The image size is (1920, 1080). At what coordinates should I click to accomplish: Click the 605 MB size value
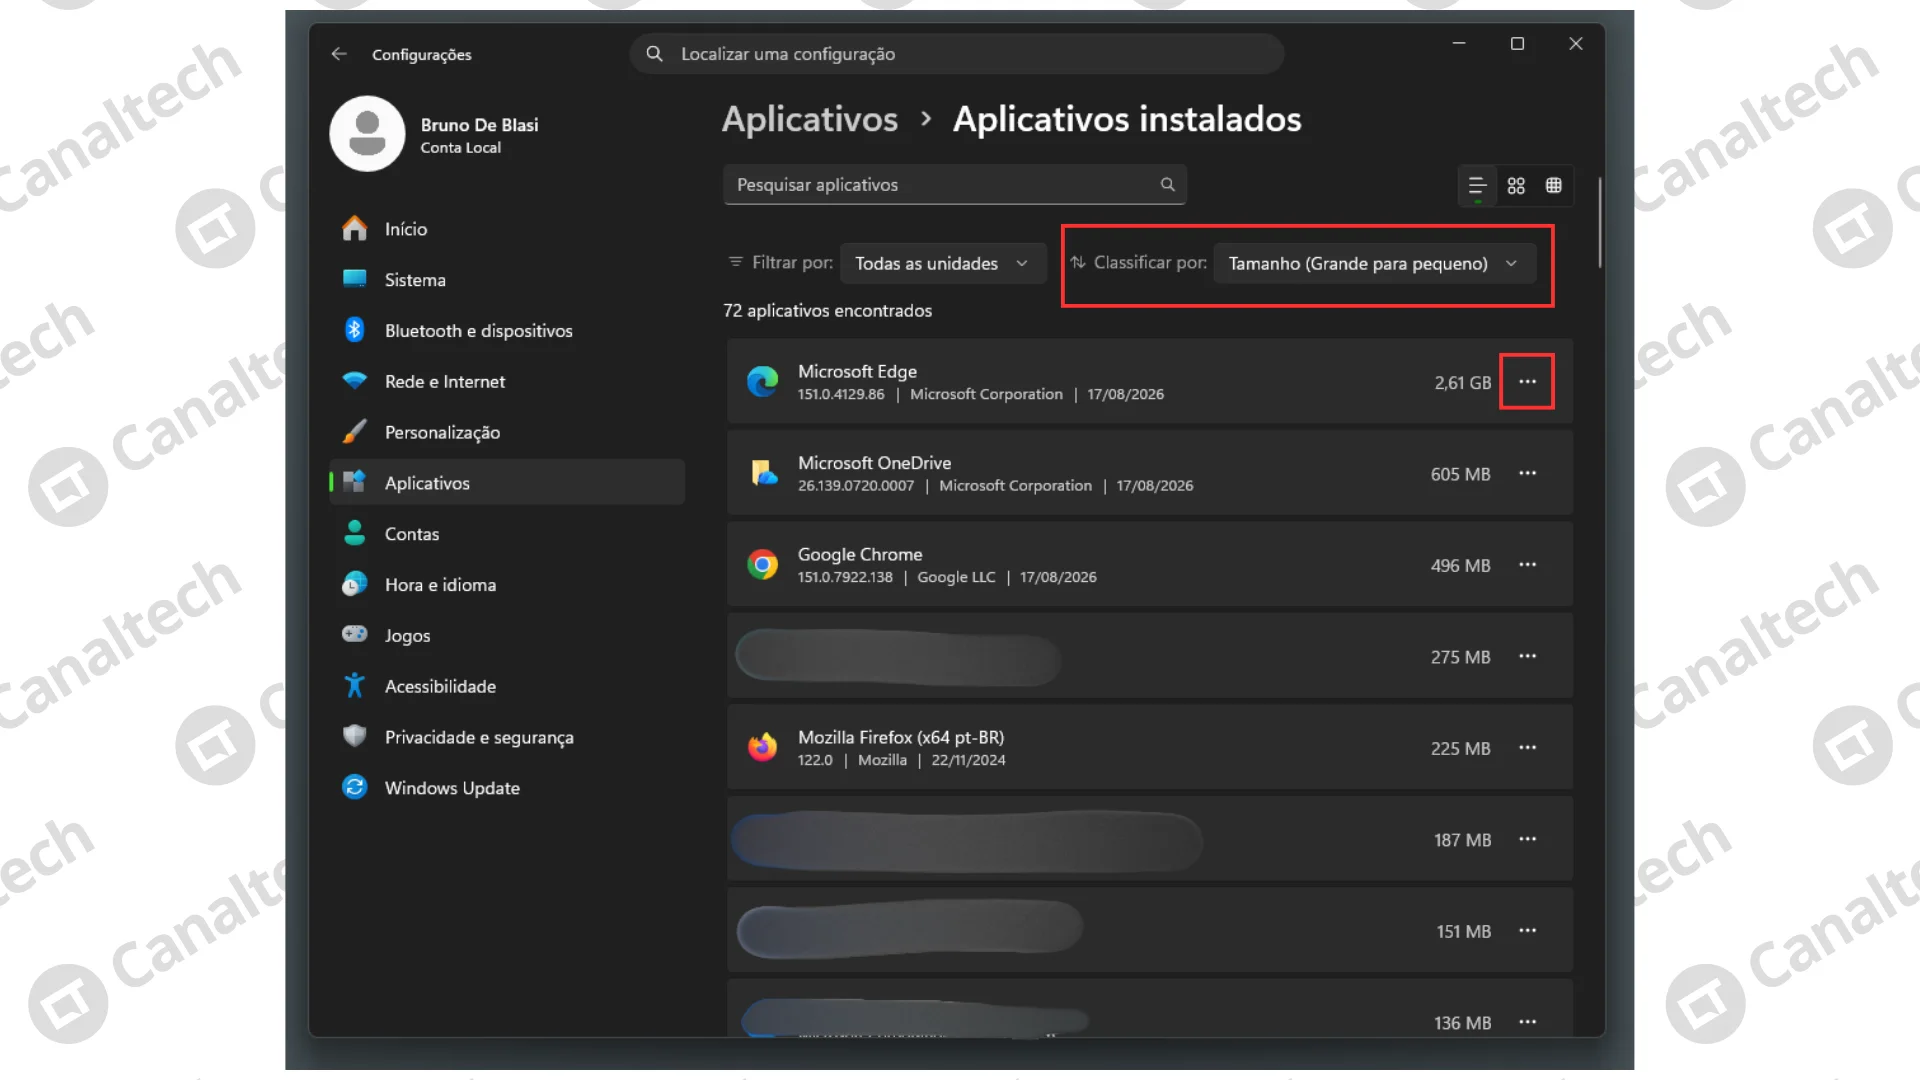pos(1460,474)
